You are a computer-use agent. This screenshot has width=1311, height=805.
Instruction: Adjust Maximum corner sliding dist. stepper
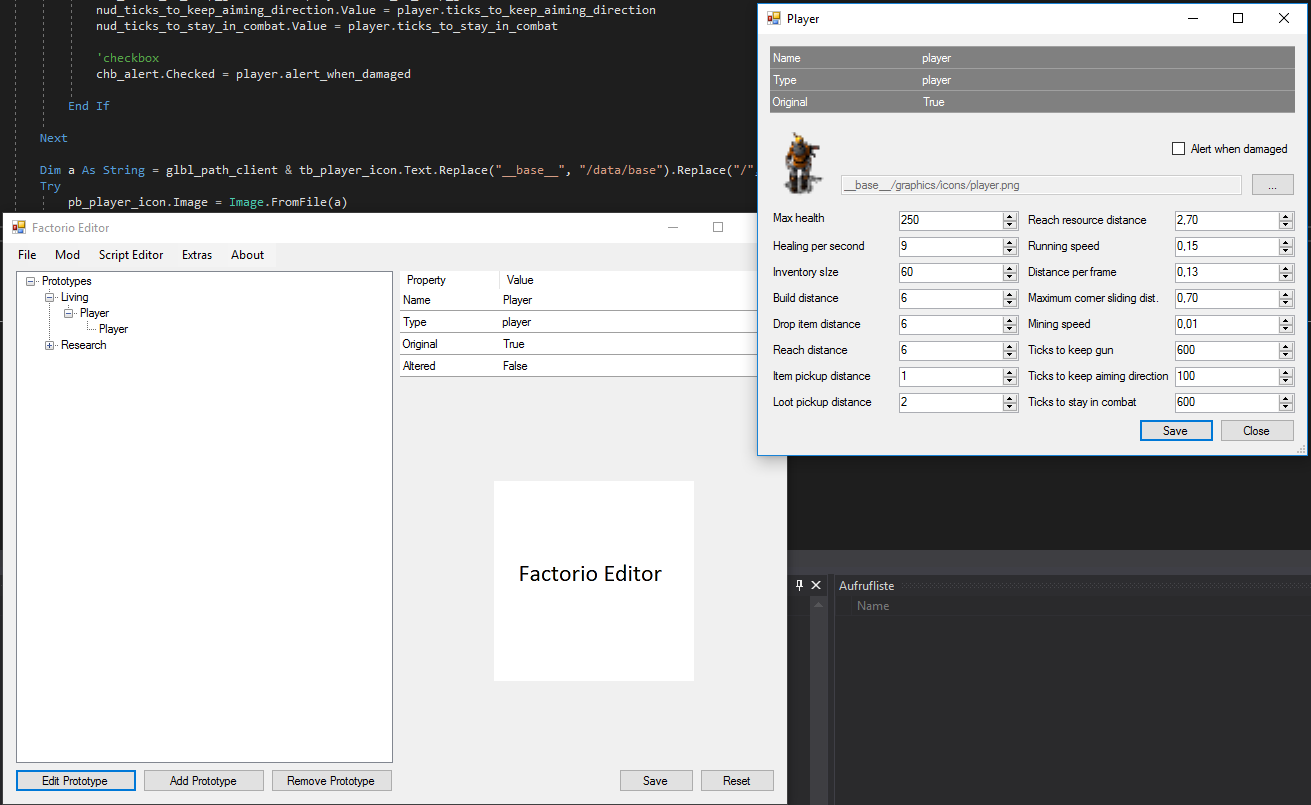[x=1285, y=298]
